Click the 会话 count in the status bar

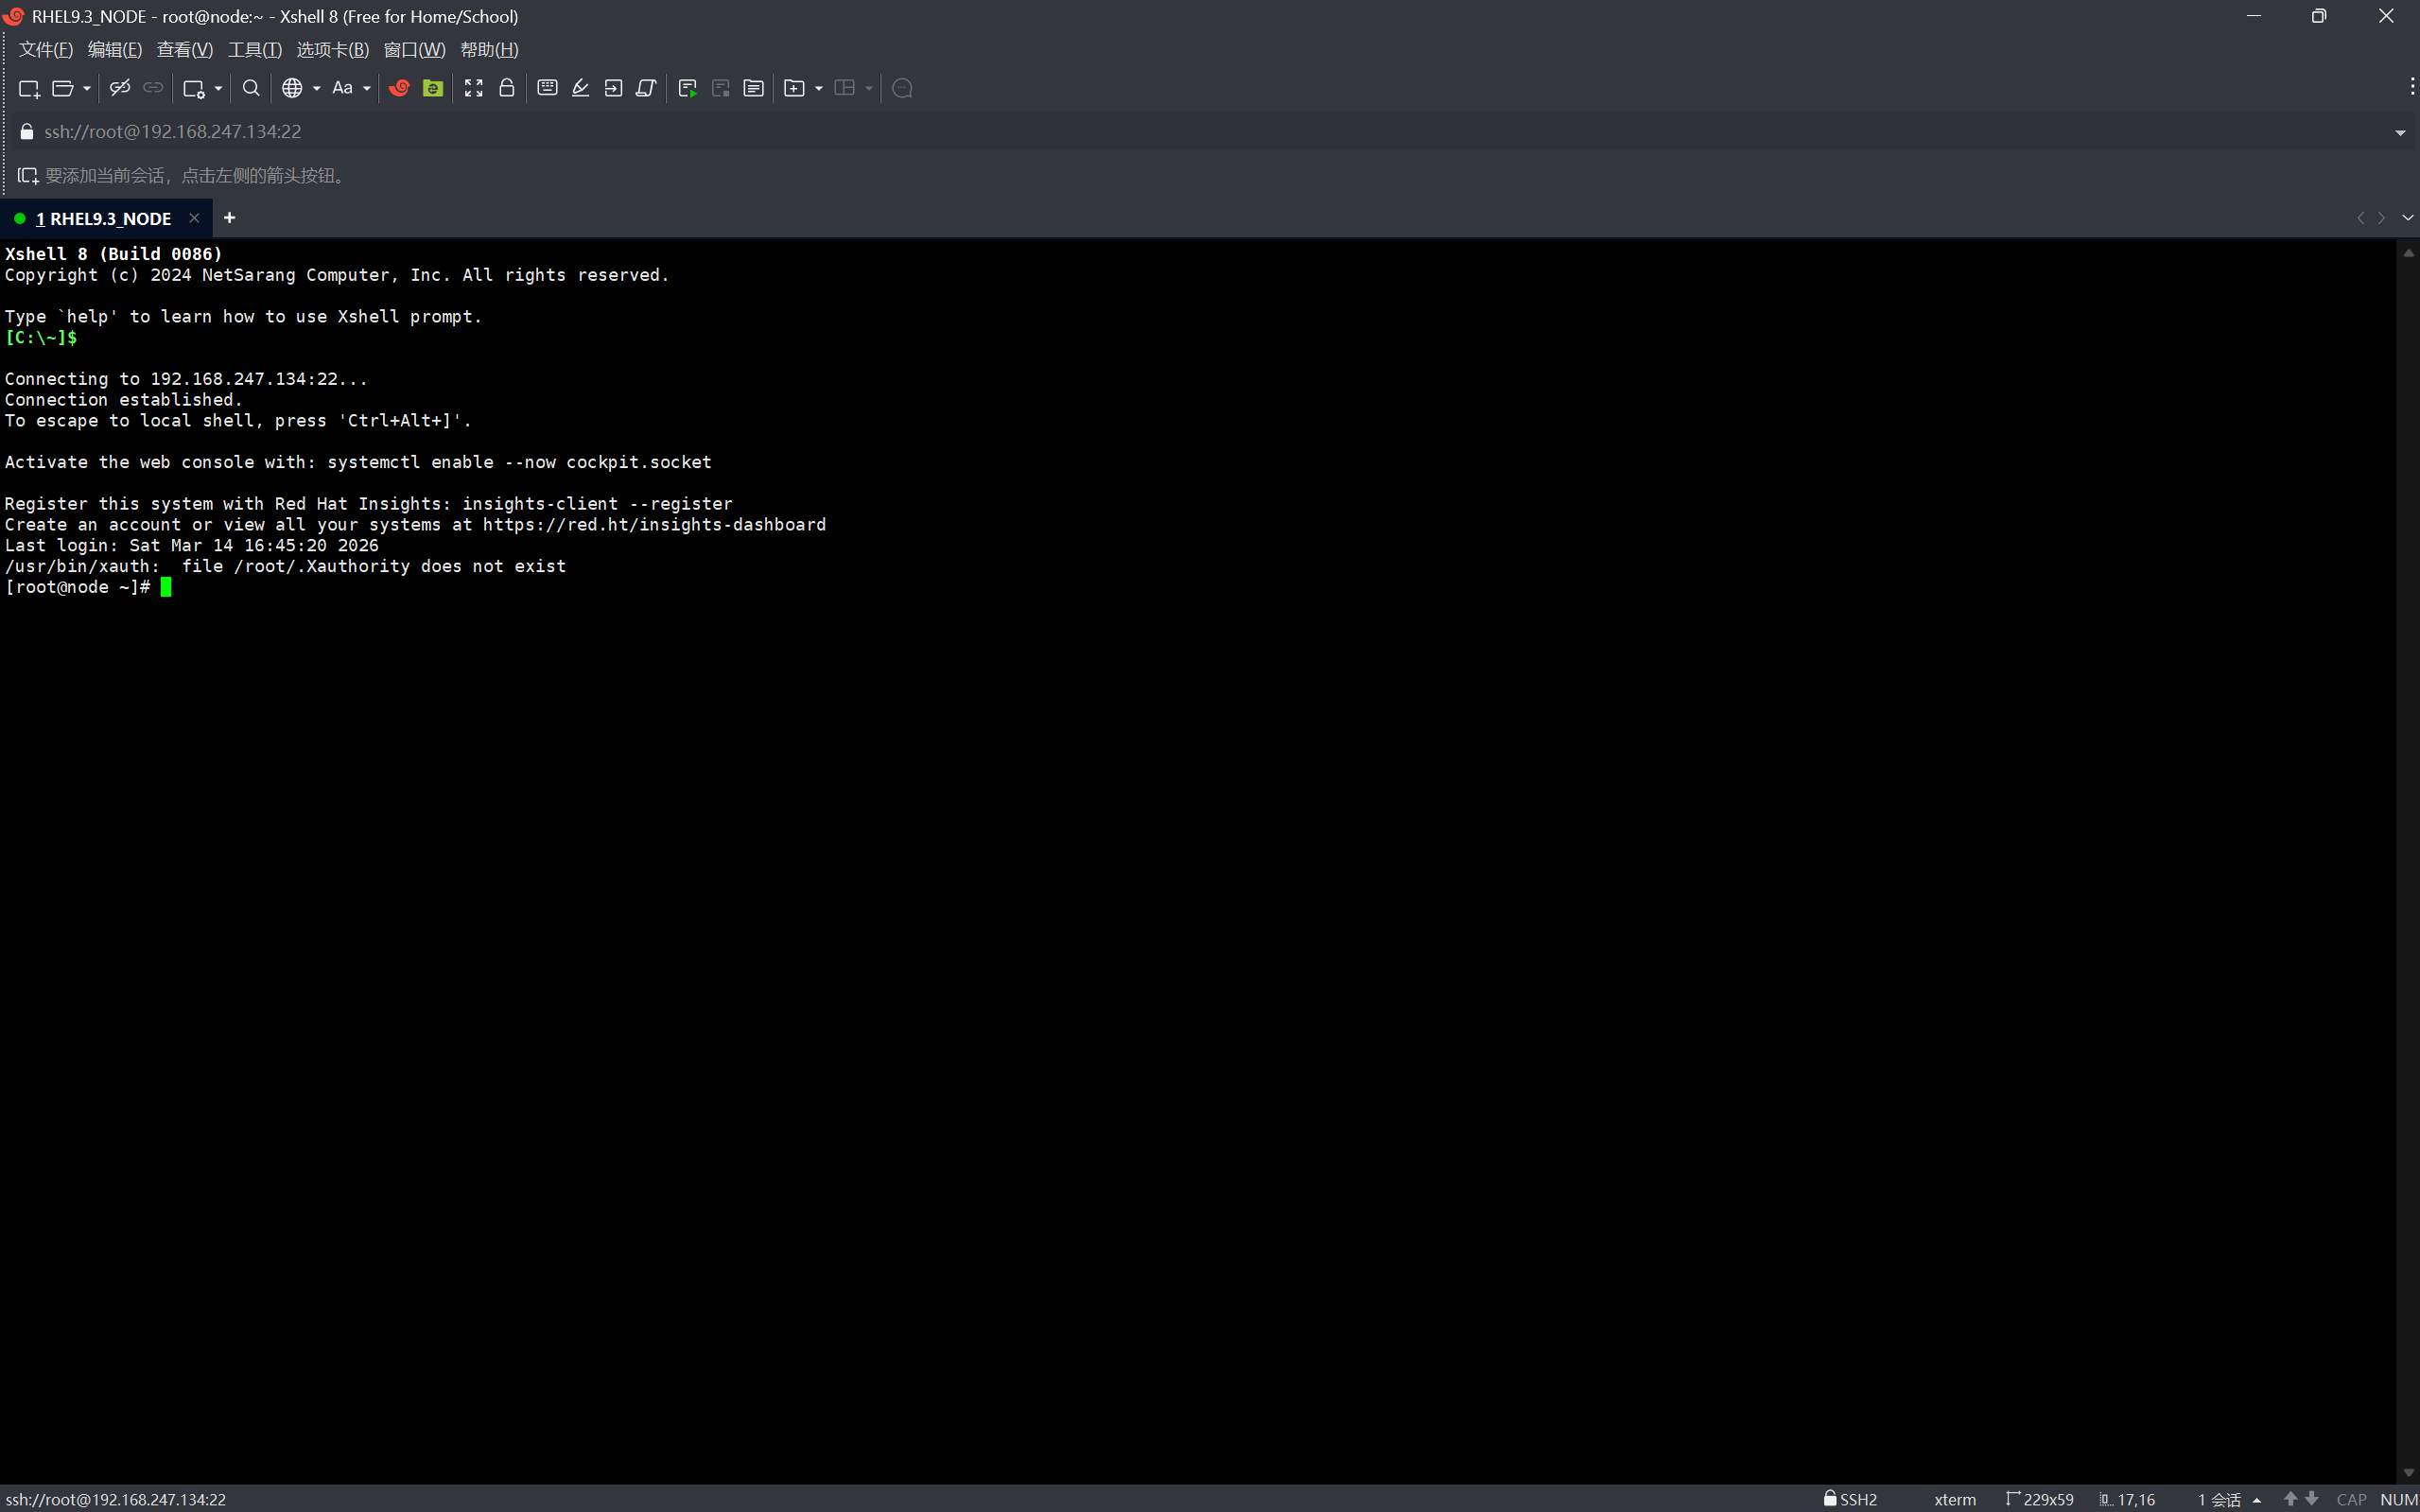pos(2219,1499)
